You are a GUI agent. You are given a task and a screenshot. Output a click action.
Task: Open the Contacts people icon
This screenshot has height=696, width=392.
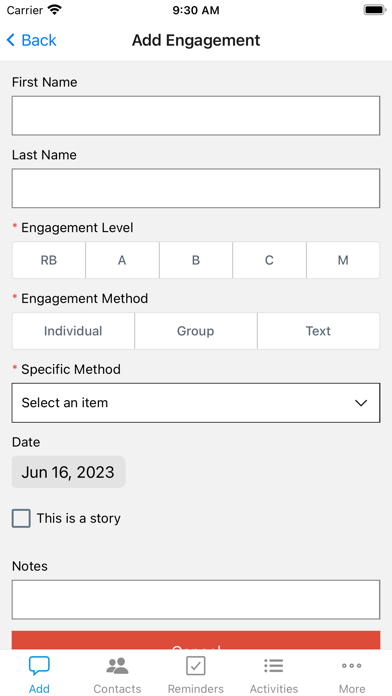pyautogui.click(x=117, y=666)
